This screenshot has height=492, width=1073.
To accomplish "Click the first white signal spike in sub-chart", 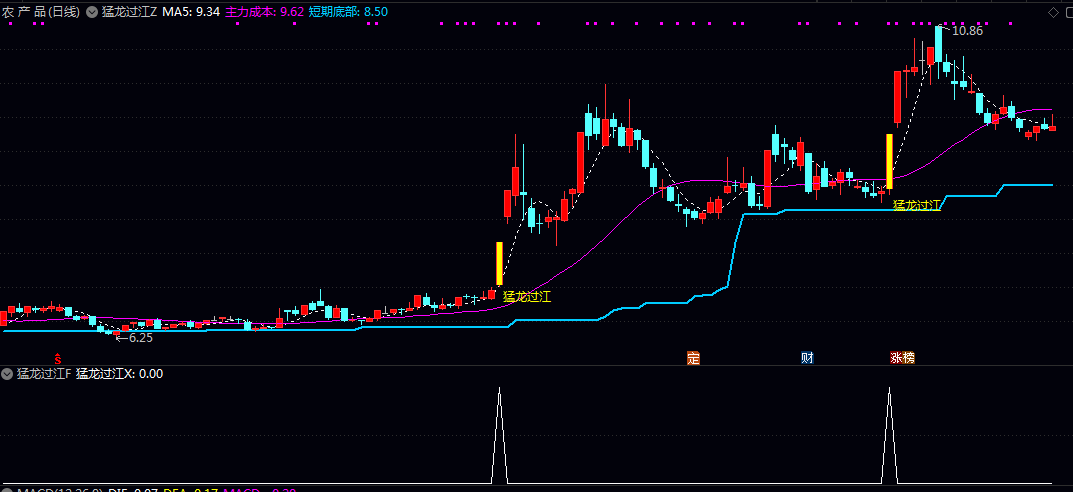I will (500, 435).
